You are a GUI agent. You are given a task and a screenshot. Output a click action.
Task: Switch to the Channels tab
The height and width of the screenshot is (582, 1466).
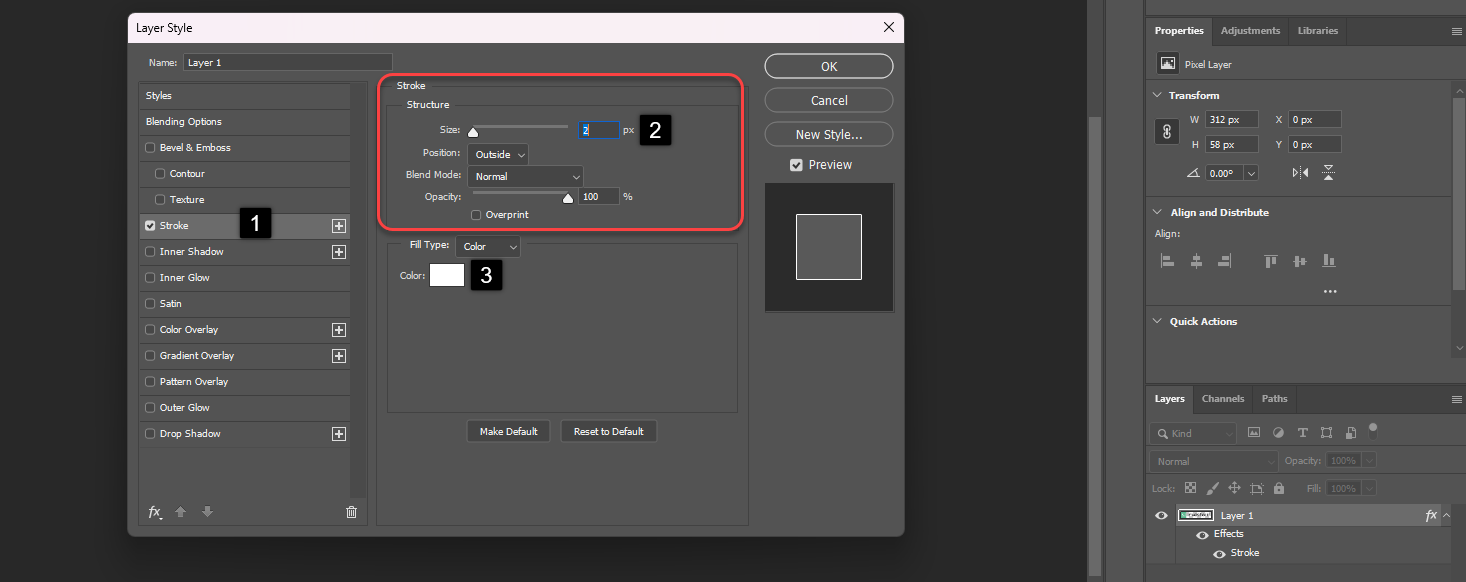tap(1222, 399)
